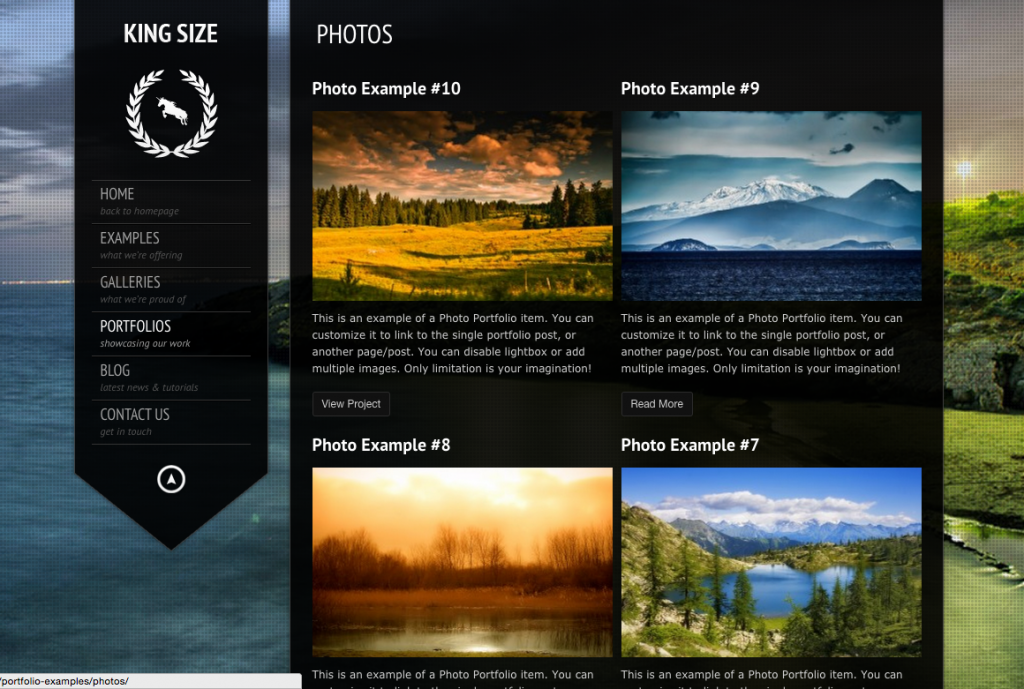View the orange misty trees thumbnail
The image size is (1024, 689).
462,561
